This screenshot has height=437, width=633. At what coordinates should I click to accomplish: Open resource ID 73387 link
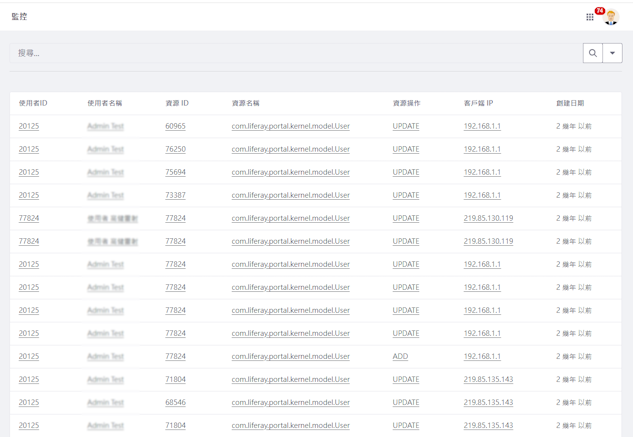[175, 195]
